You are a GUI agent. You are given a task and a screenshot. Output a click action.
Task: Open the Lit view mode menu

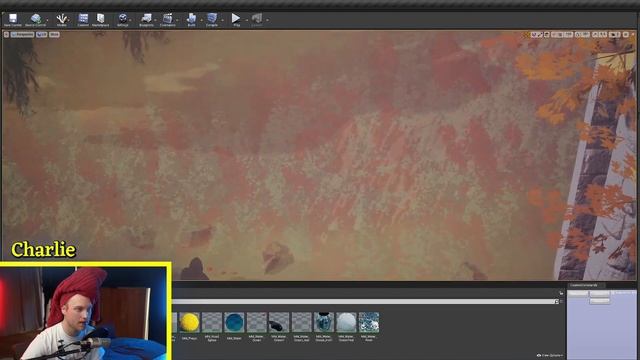coord(42,35)
